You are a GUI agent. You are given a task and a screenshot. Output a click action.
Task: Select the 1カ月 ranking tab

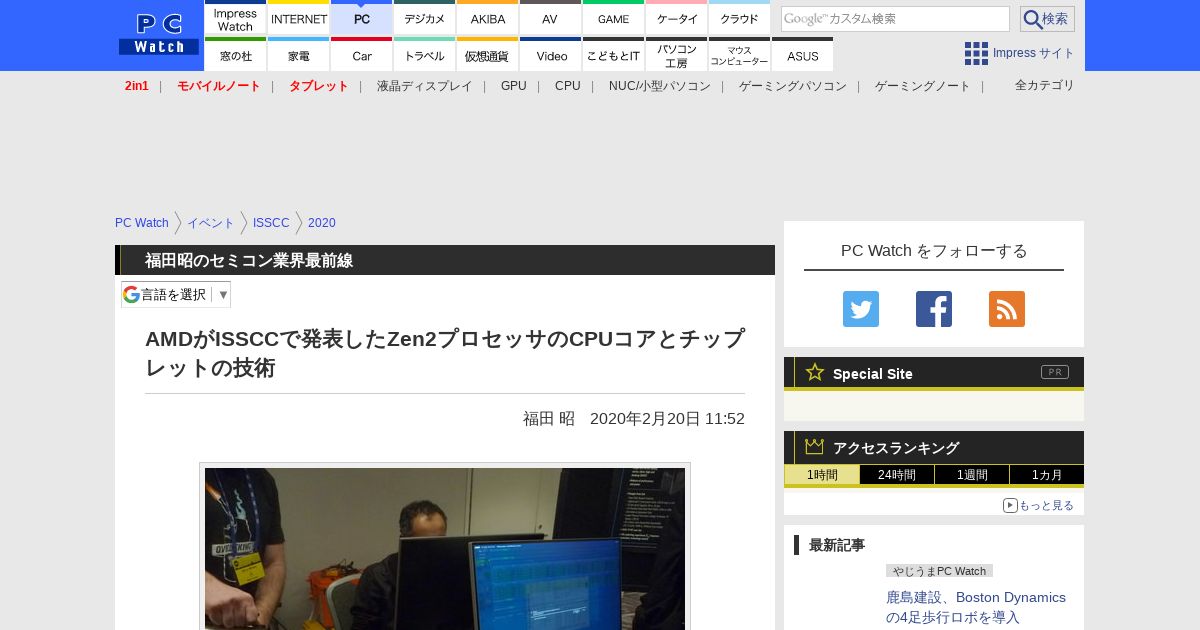tap(1047, 475)
